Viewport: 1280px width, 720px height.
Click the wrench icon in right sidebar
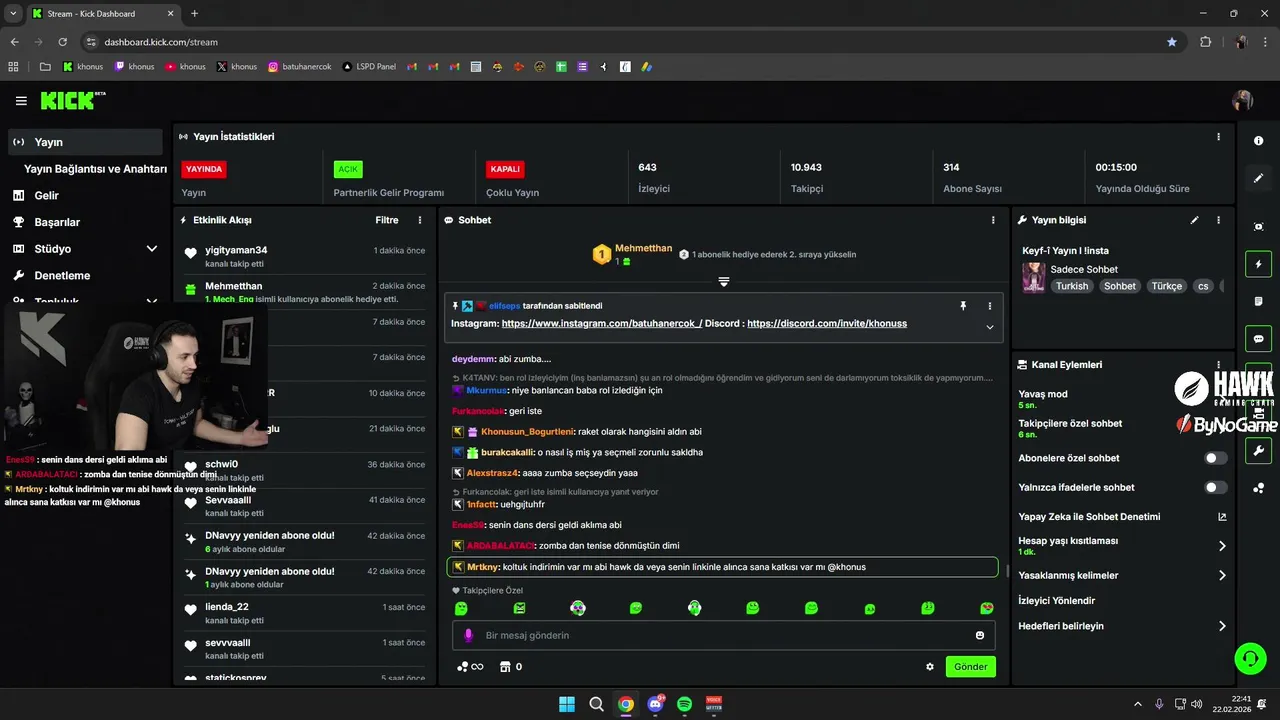[x=1259, y=451]
